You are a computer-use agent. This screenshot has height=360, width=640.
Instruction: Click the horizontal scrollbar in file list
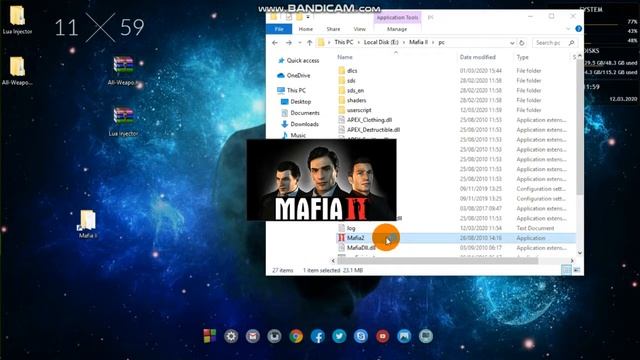(437, 260)
